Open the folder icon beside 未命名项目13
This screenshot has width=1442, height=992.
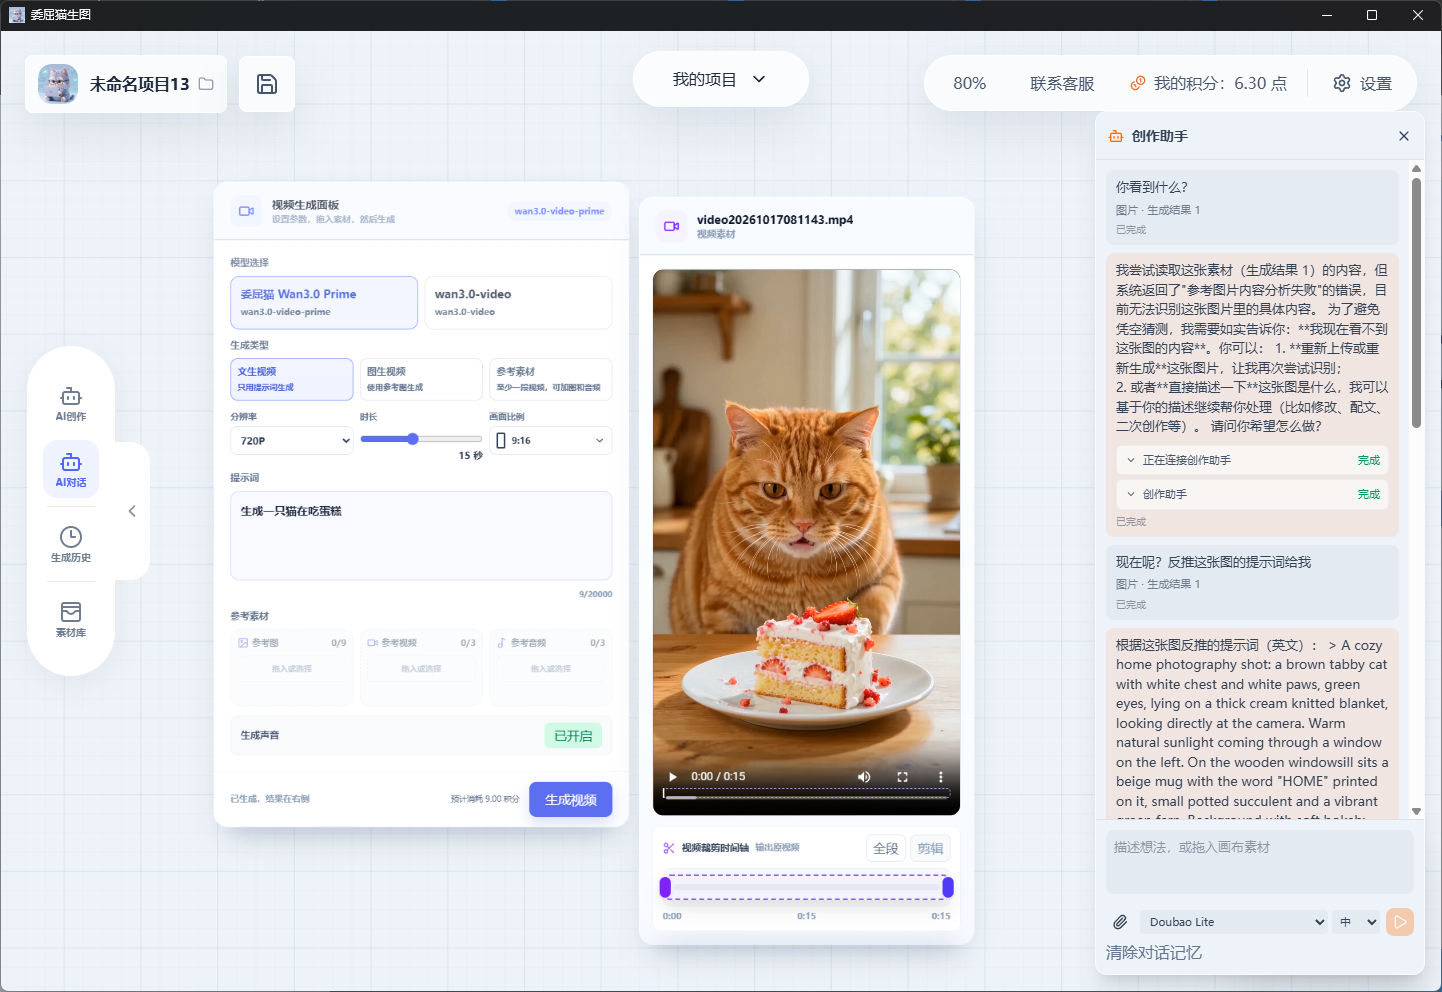coord(206,84)
